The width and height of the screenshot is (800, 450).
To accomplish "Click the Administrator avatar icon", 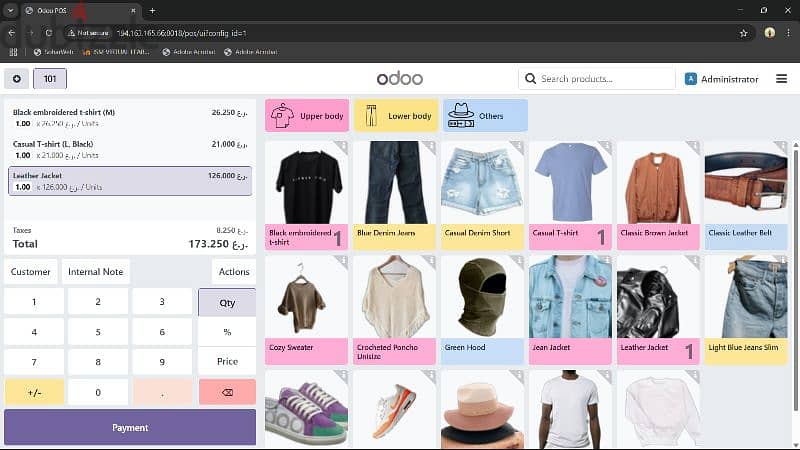I will pos(691,79).
